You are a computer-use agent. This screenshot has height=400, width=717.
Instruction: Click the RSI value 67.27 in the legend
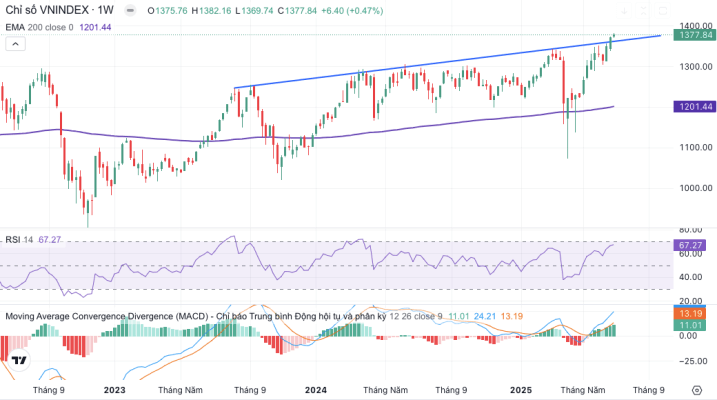[x=49, y=240]
